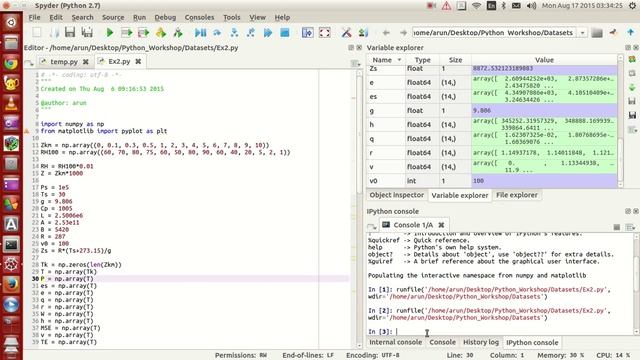Switch to Internal console tab
The height and width of the screenshot is (360, 640).
(x=396, y=342)
